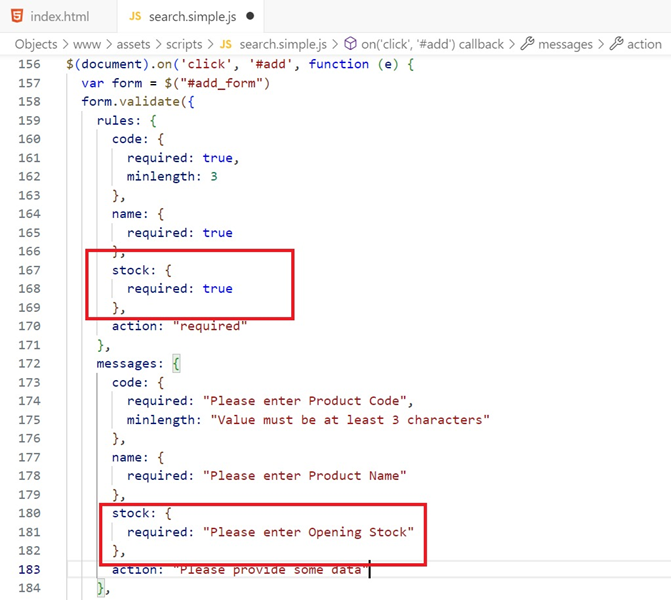671x600 pixels.
Task: Open the messages breadcrumb symbol list
Action: 565,44
